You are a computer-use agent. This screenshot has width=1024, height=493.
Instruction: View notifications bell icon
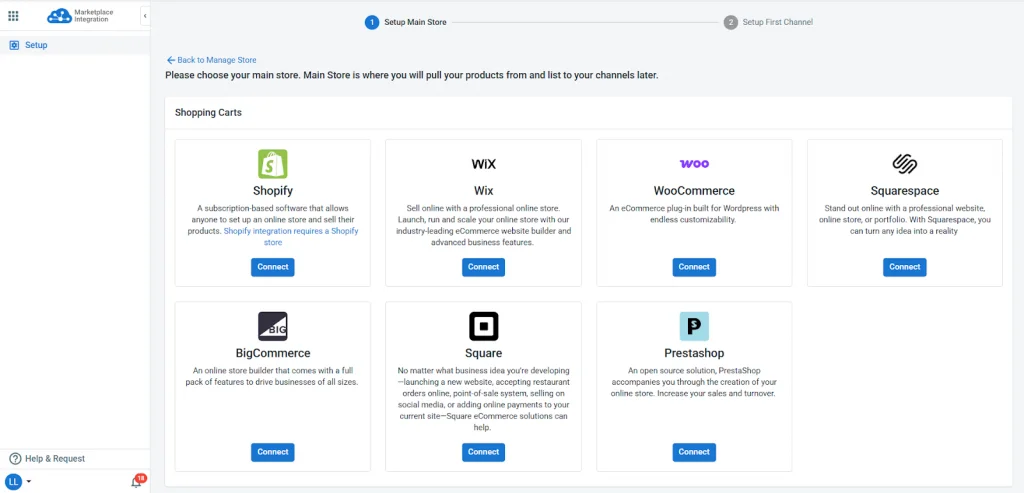pos(136,482)
